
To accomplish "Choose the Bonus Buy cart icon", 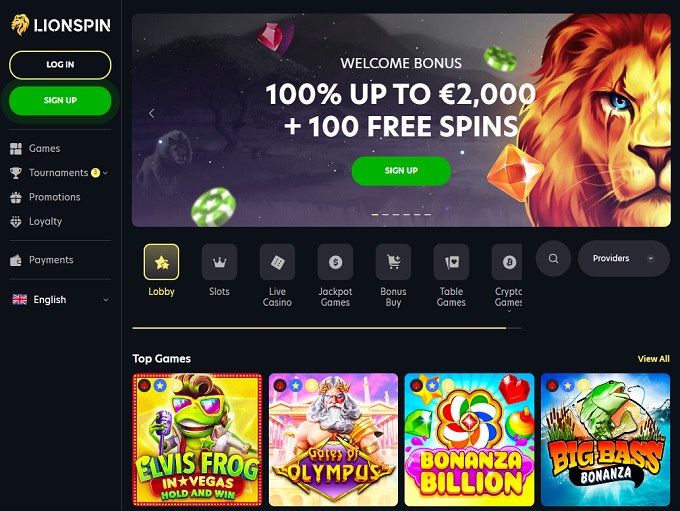I will click(393, 262).
